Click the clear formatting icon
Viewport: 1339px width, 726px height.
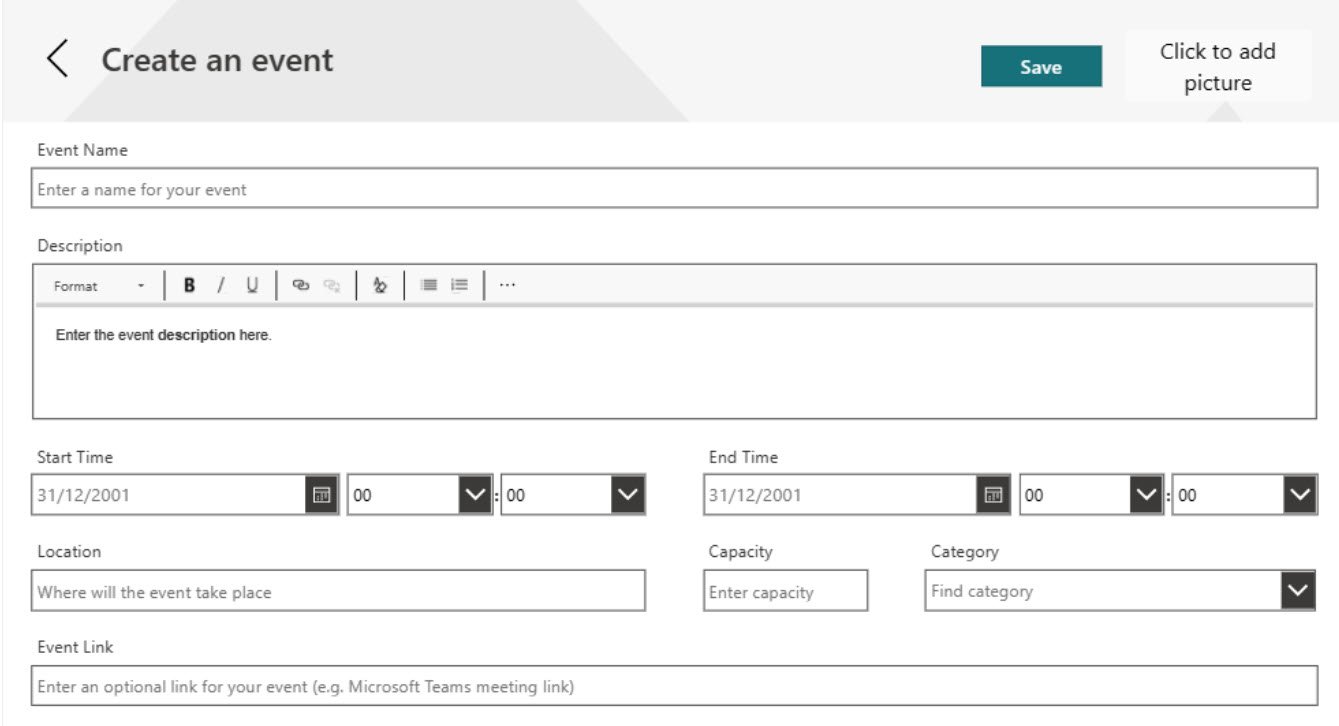379,286
